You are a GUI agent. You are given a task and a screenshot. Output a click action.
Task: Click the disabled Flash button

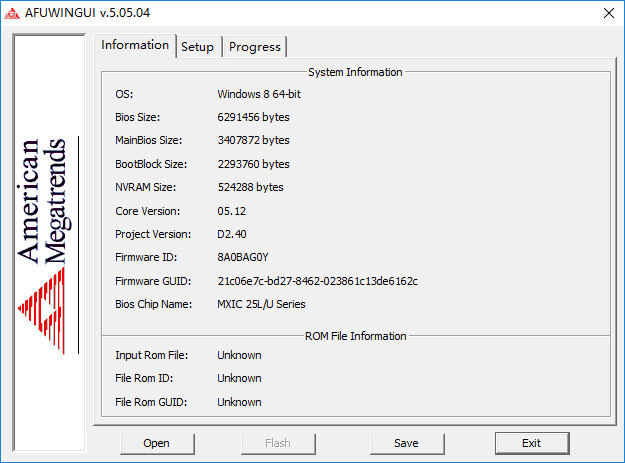coord(278,443)
